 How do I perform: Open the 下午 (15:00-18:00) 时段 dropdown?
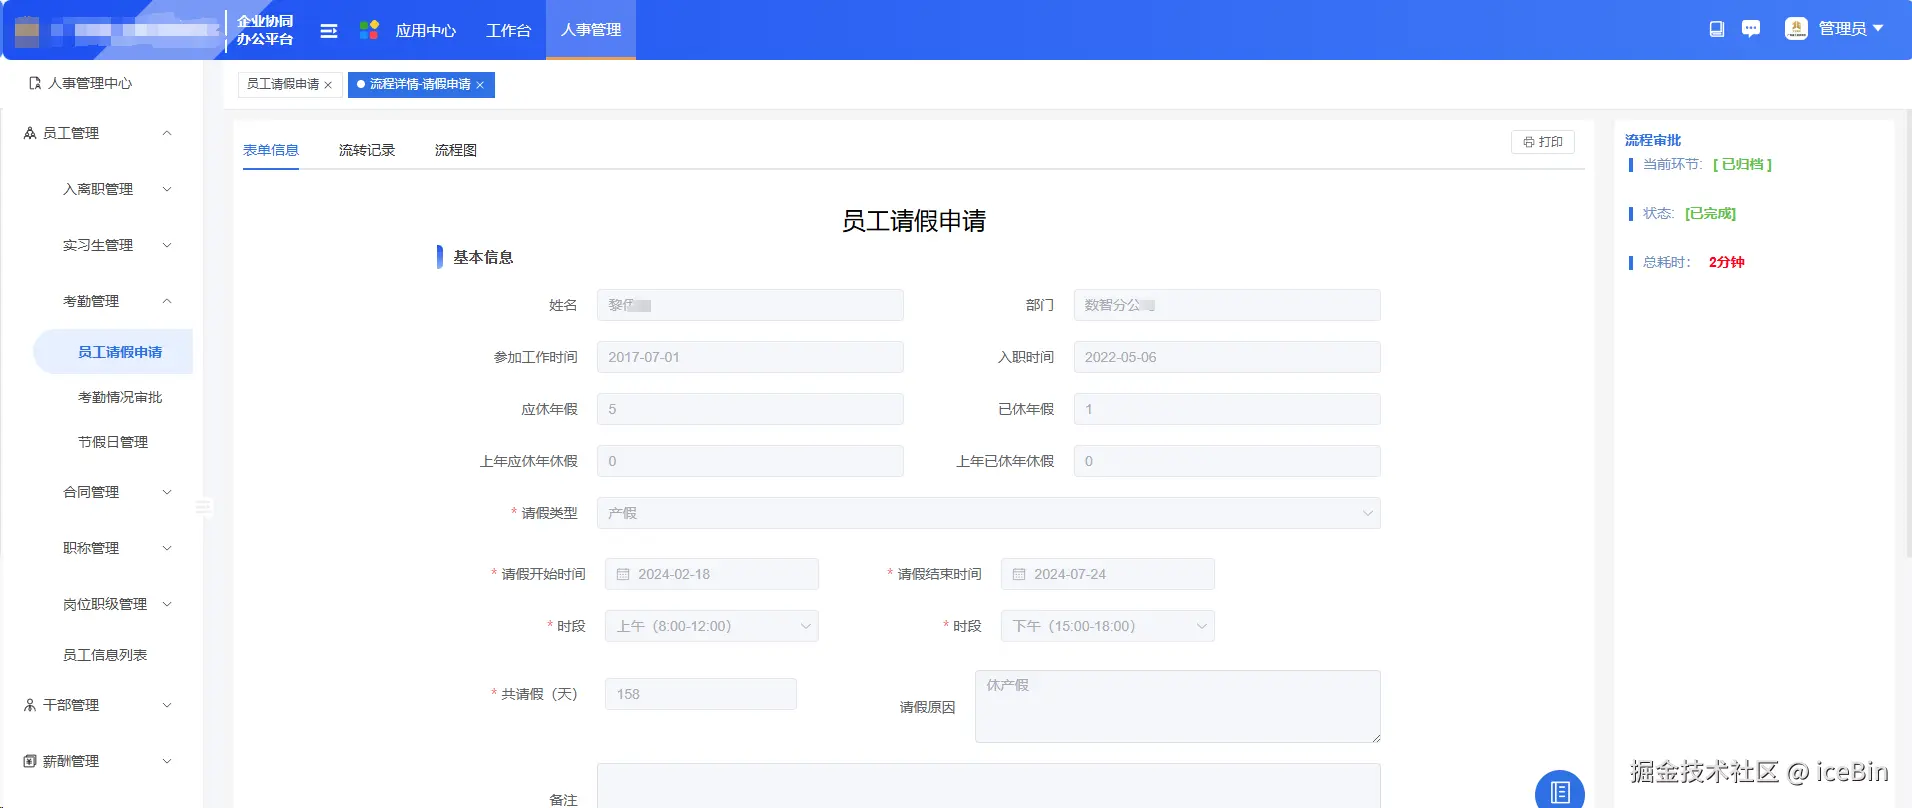click(x=1108, y=626)
